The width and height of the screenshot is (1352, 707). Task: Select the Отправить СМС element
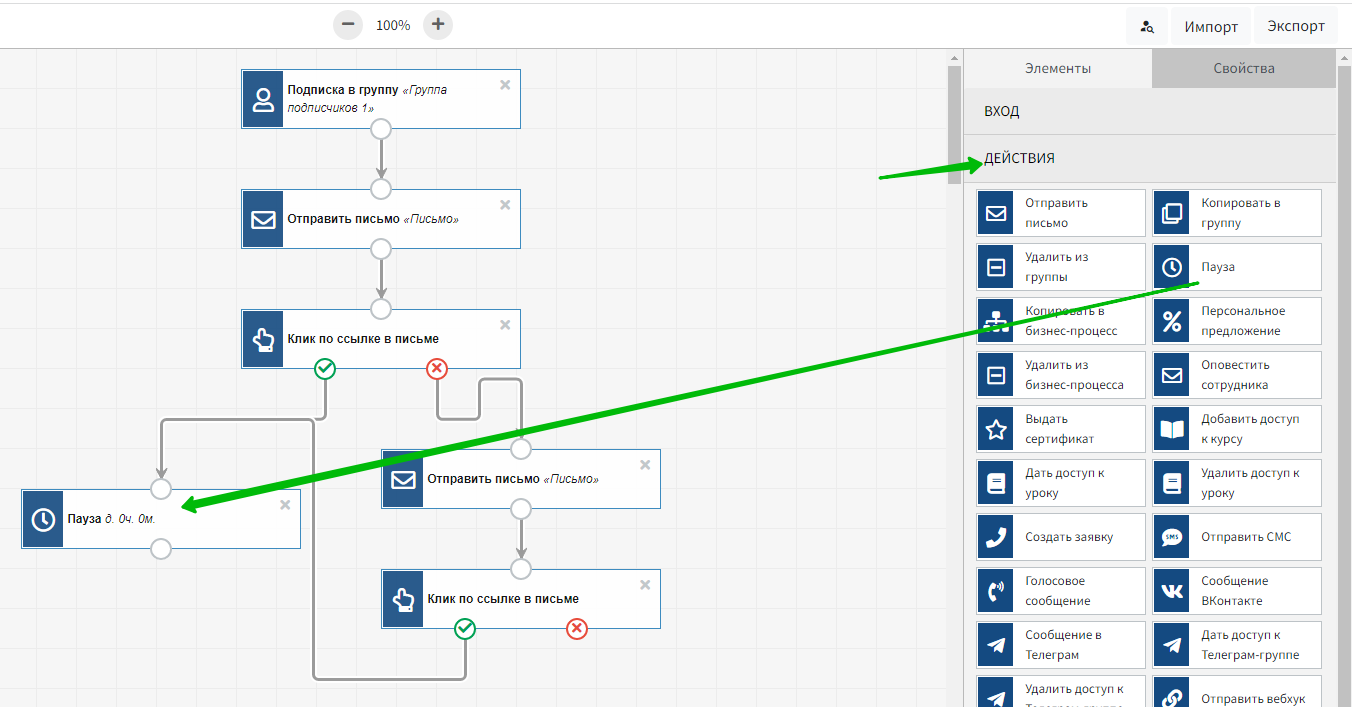pyautogui.click(x=1237, y=537)
